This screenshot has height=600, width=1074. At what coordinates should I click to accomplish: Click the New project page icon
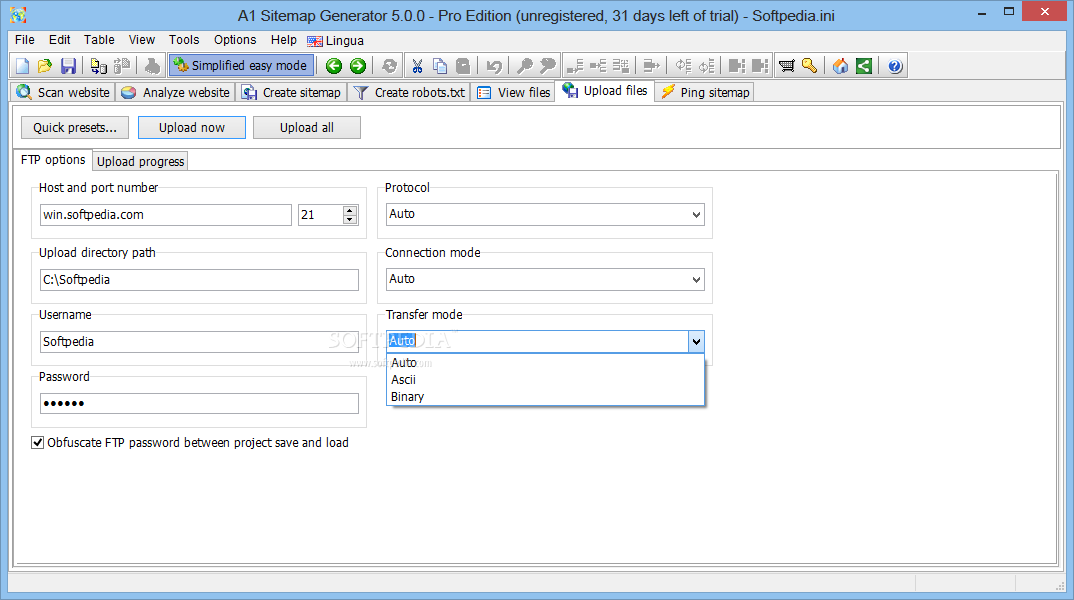[23, 66]
